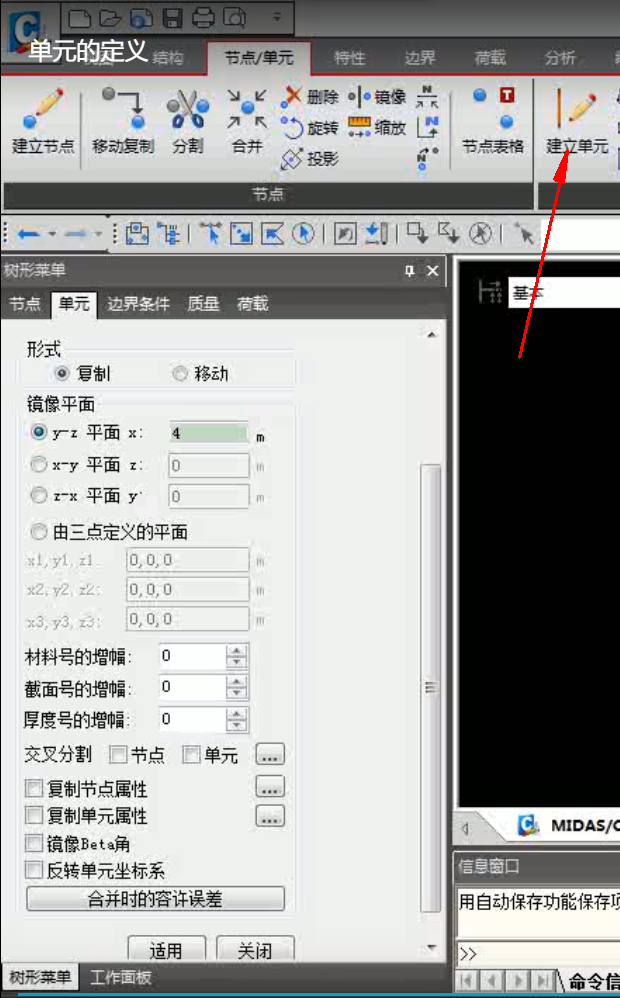The height and width of the screenshot is (998, 620).
Task: Switch to the 荷载 panel tab
Action: [253, 304]
